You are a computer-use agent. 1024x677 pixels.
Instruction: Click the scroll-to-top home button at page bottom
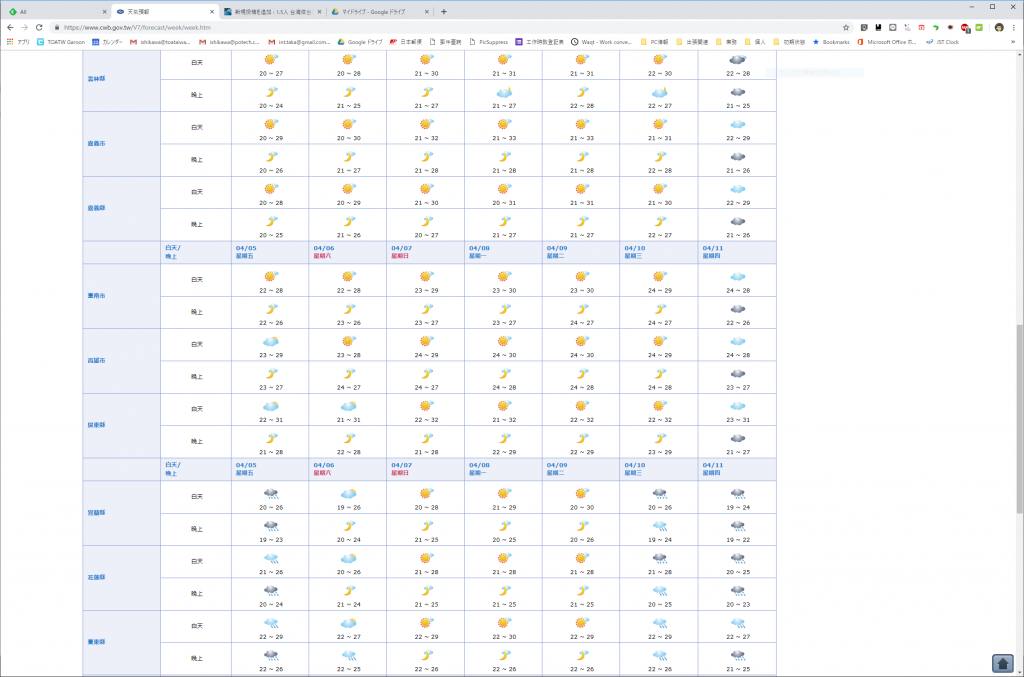click(x=1002, y=663)
